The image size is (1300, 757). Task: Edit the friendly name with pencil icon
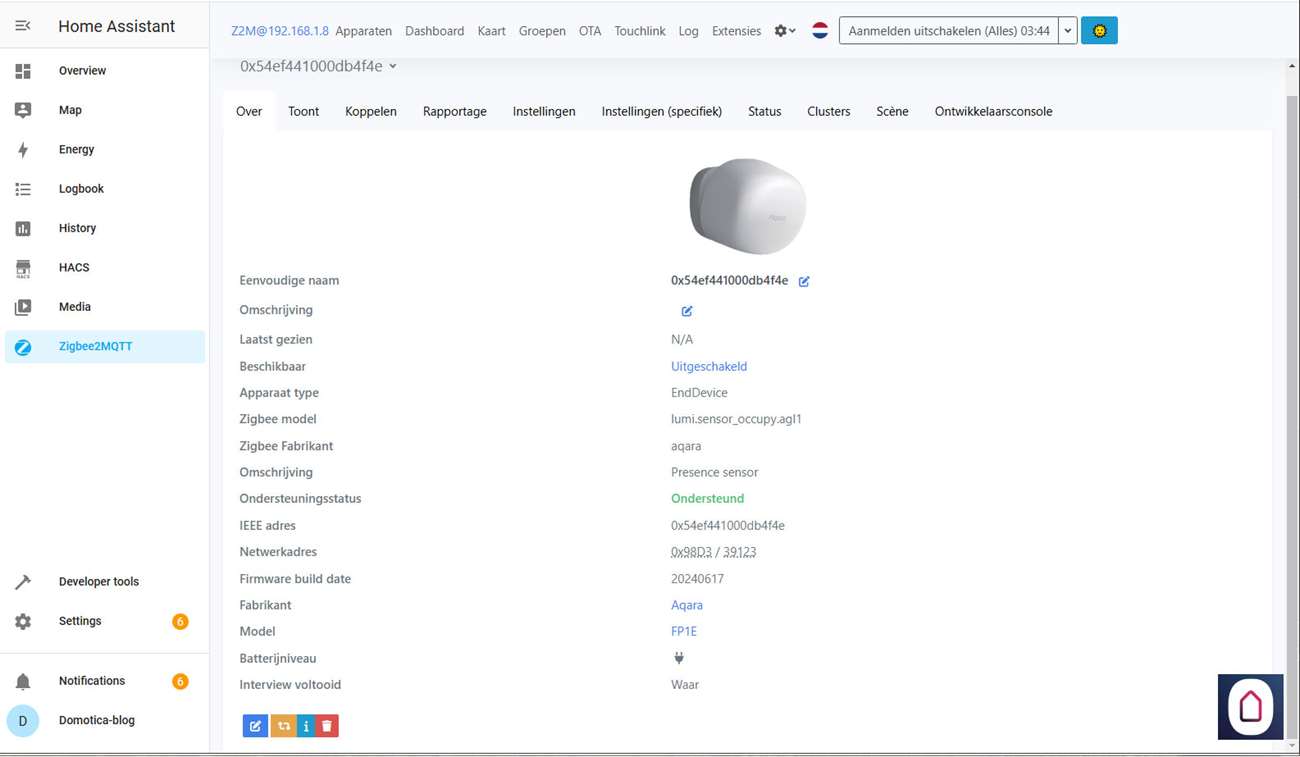point(804,282)
